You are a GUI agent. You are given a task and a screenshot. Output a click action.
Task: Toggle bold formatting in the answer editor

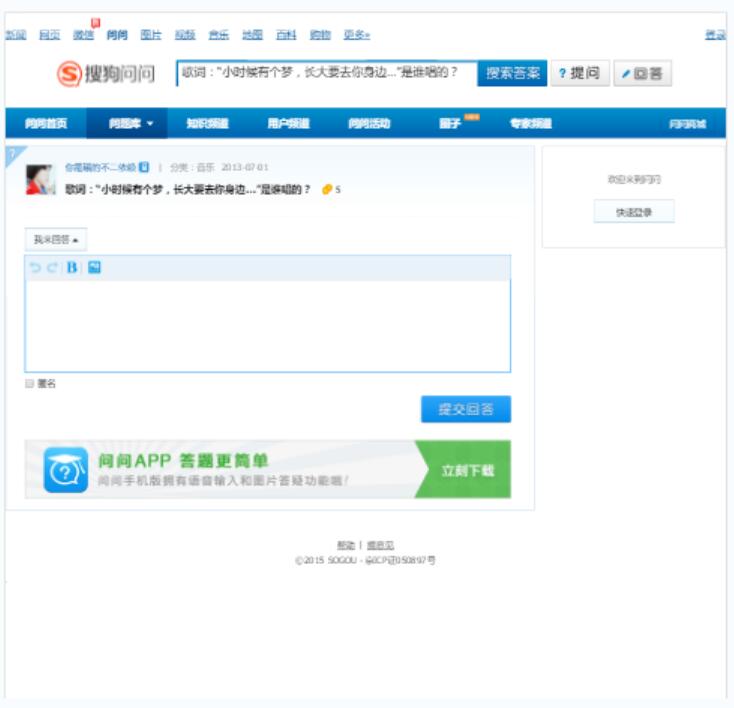tap(72, 268)
